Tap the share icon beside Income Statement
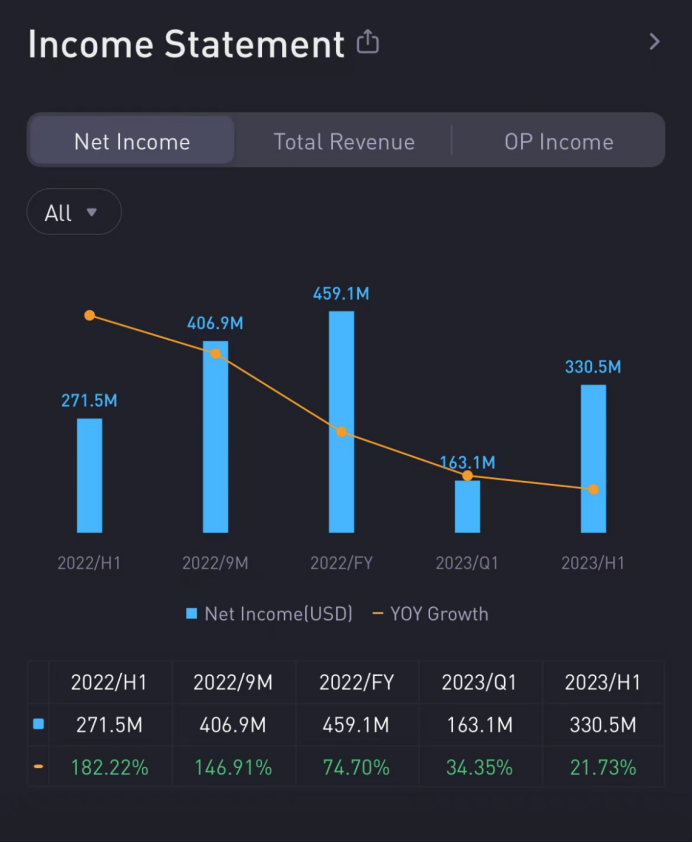 [368, 42]
